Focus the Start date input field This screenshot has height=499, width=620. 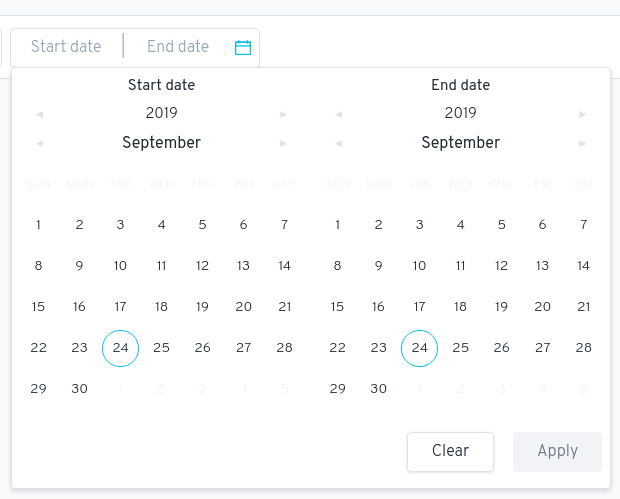coord(66,47)
